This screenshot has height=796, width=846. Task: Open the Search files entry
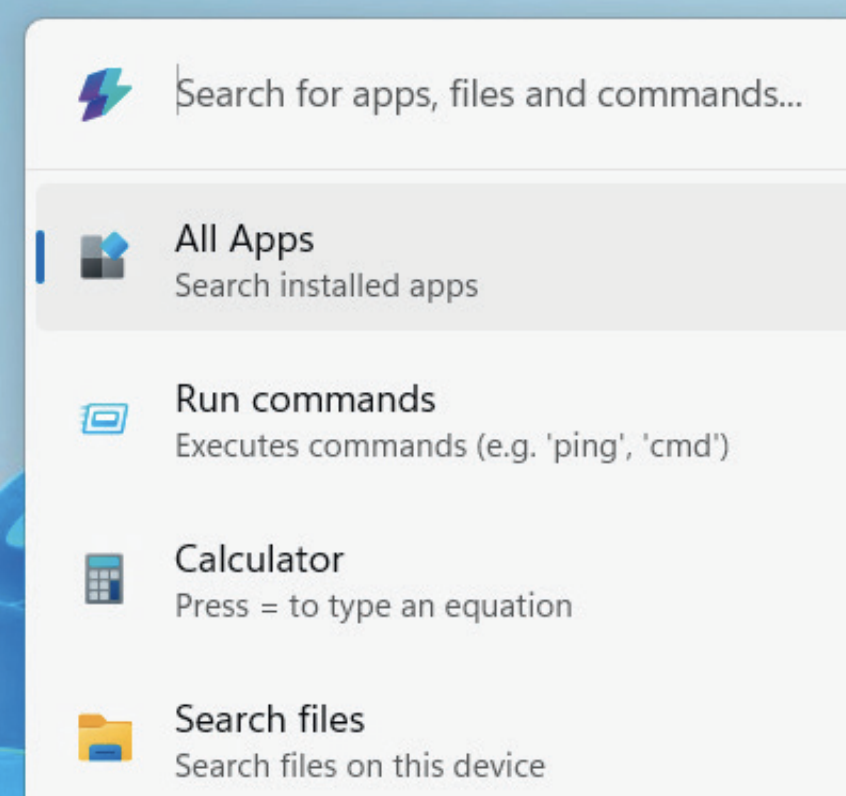270,719
